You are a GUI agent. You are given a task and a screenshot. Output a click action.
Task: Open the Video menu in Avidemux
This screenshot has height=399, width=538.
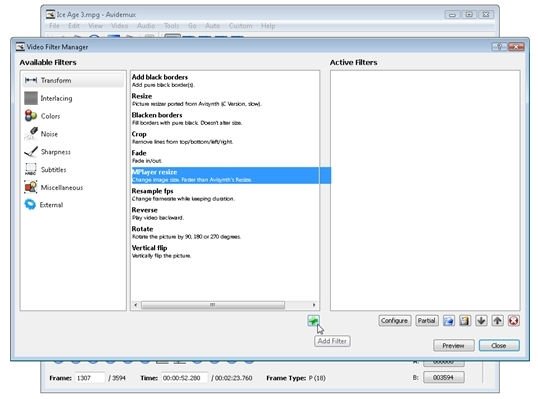tap(119, 26)
